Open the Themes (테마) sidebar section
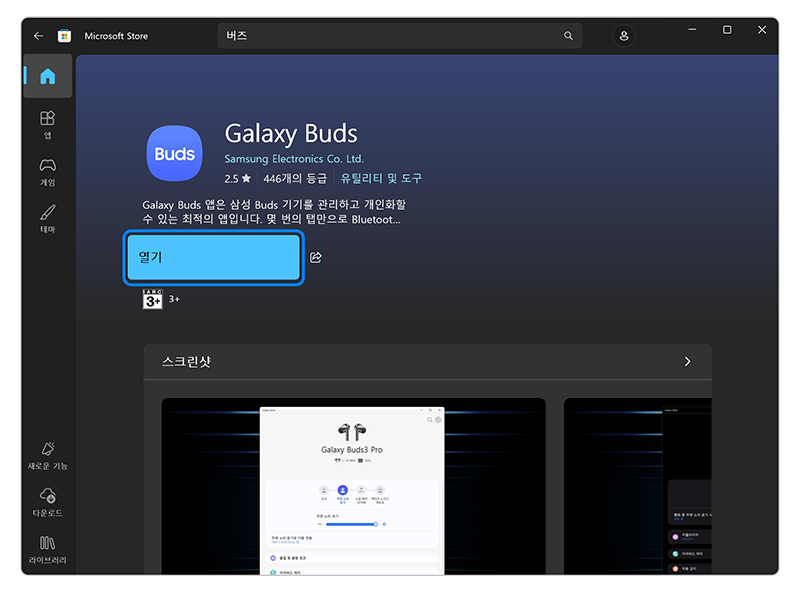The width and height of the screenshot is (800, 591). click(x=47, y=219)
